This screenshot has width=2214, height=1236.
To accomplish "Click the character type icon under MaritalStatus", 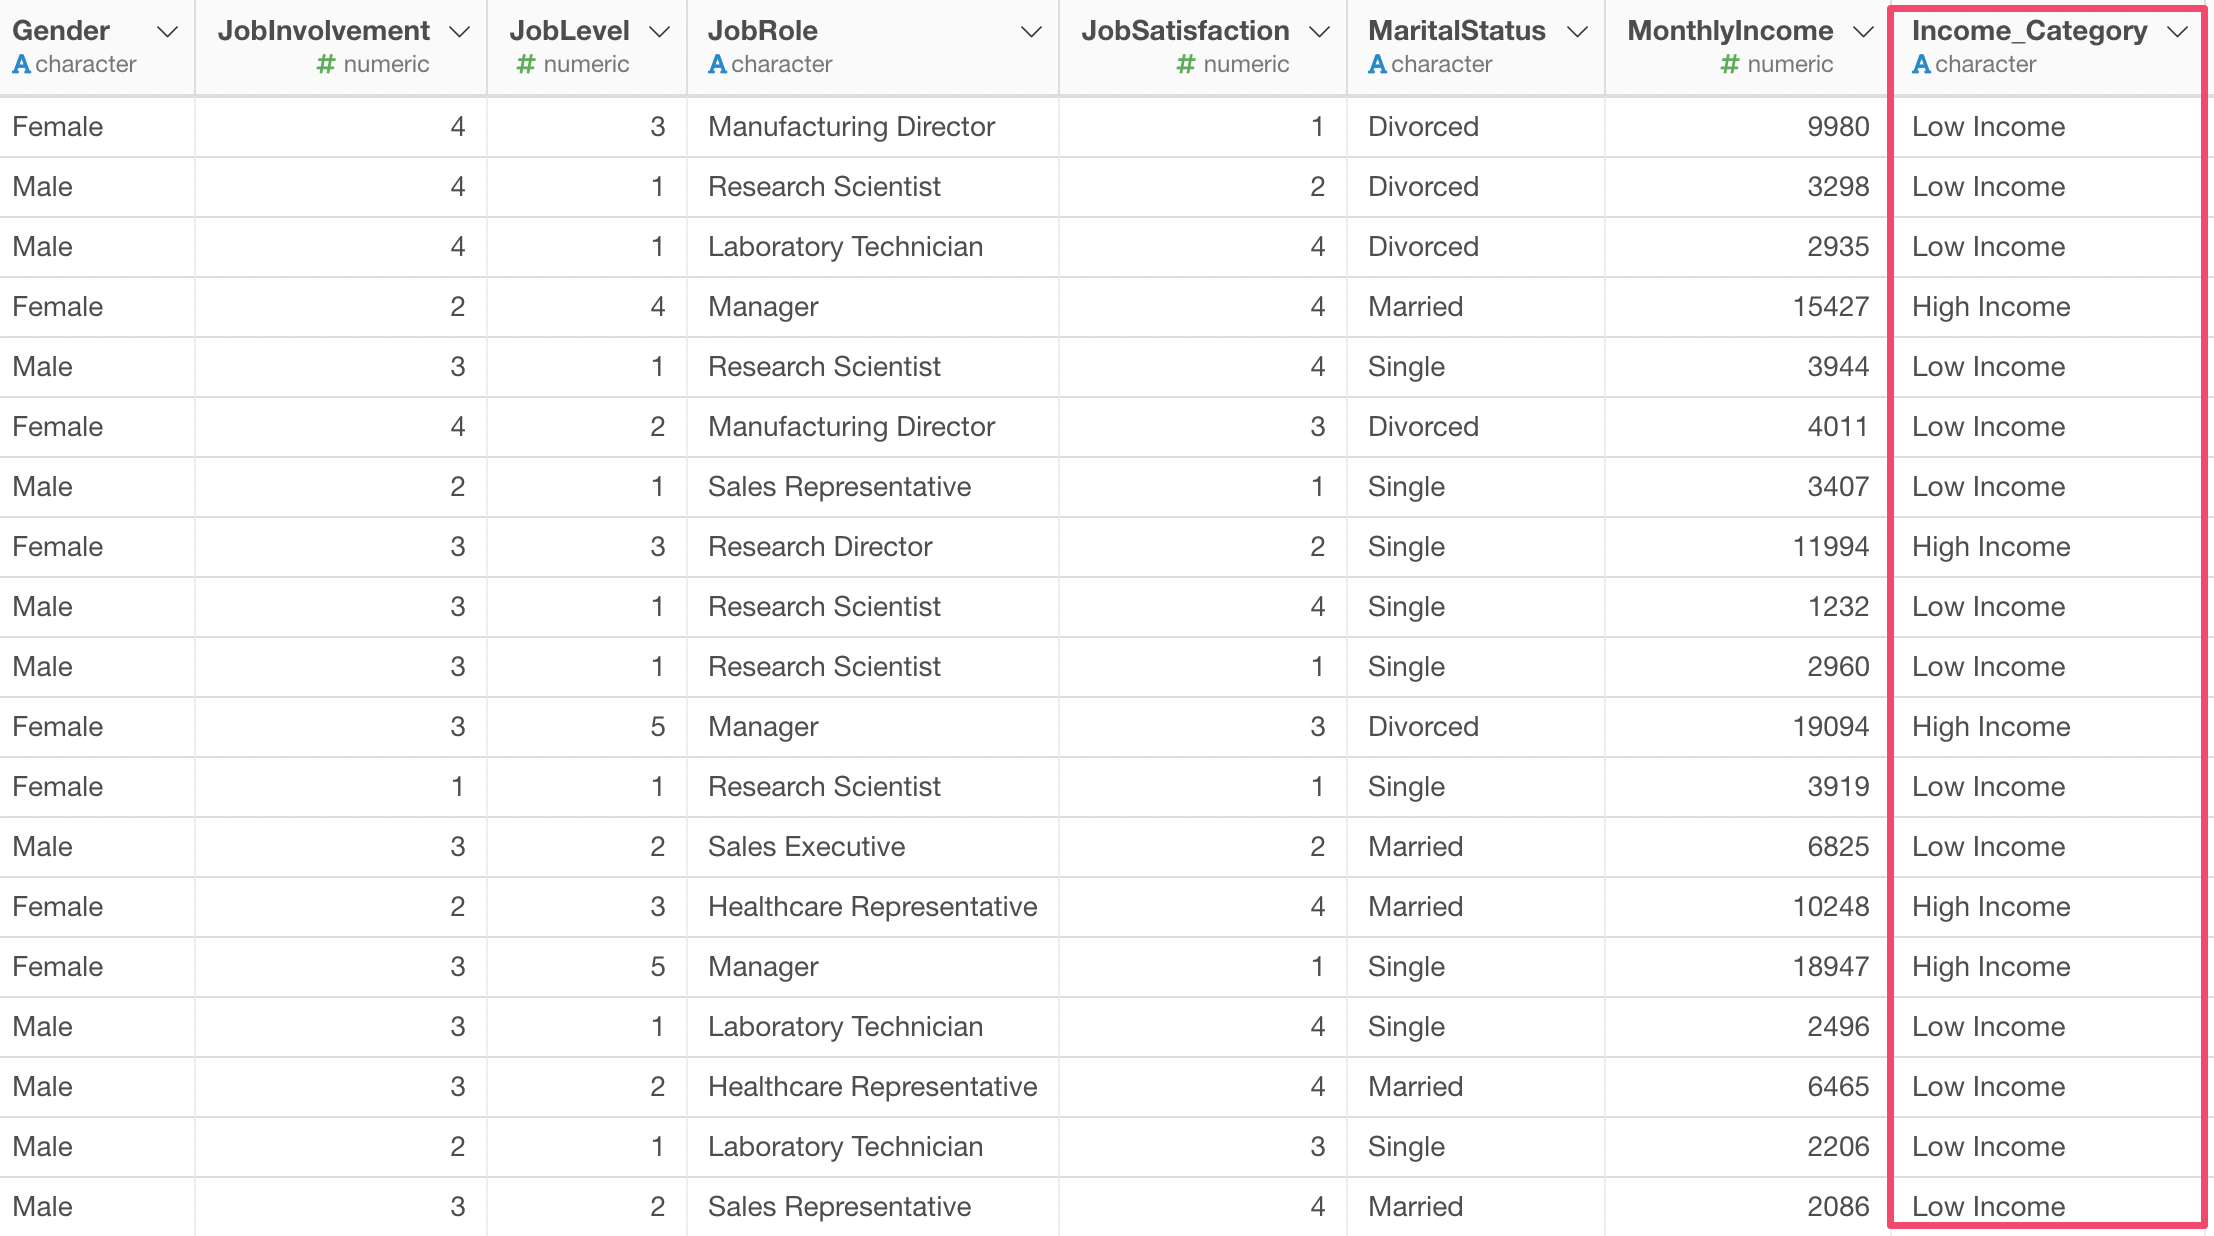I will pos(1377,65).
